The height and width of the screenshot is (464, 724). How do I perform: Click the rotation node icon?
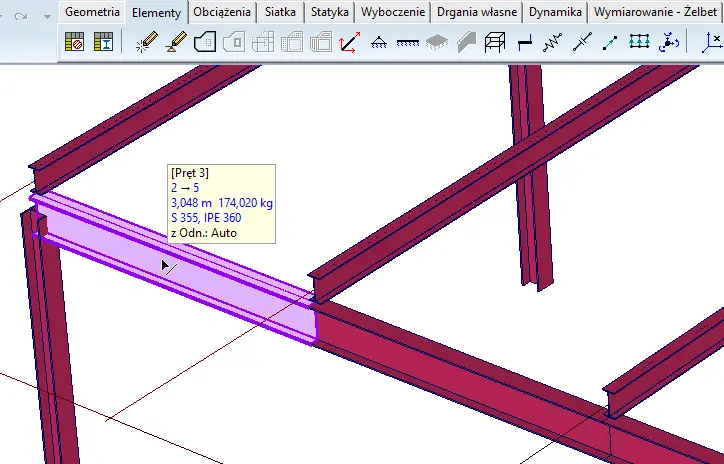point(669,42)
